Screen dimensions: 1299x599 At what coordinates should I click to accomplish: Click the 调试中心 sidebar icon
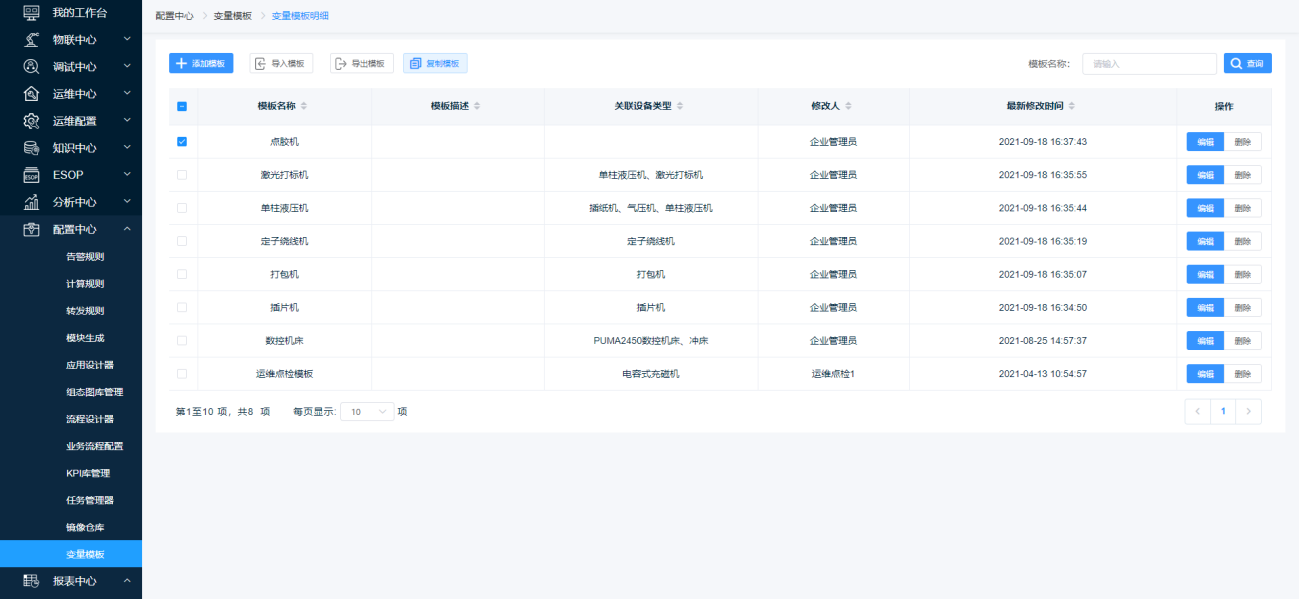click(x=31, y=66)
